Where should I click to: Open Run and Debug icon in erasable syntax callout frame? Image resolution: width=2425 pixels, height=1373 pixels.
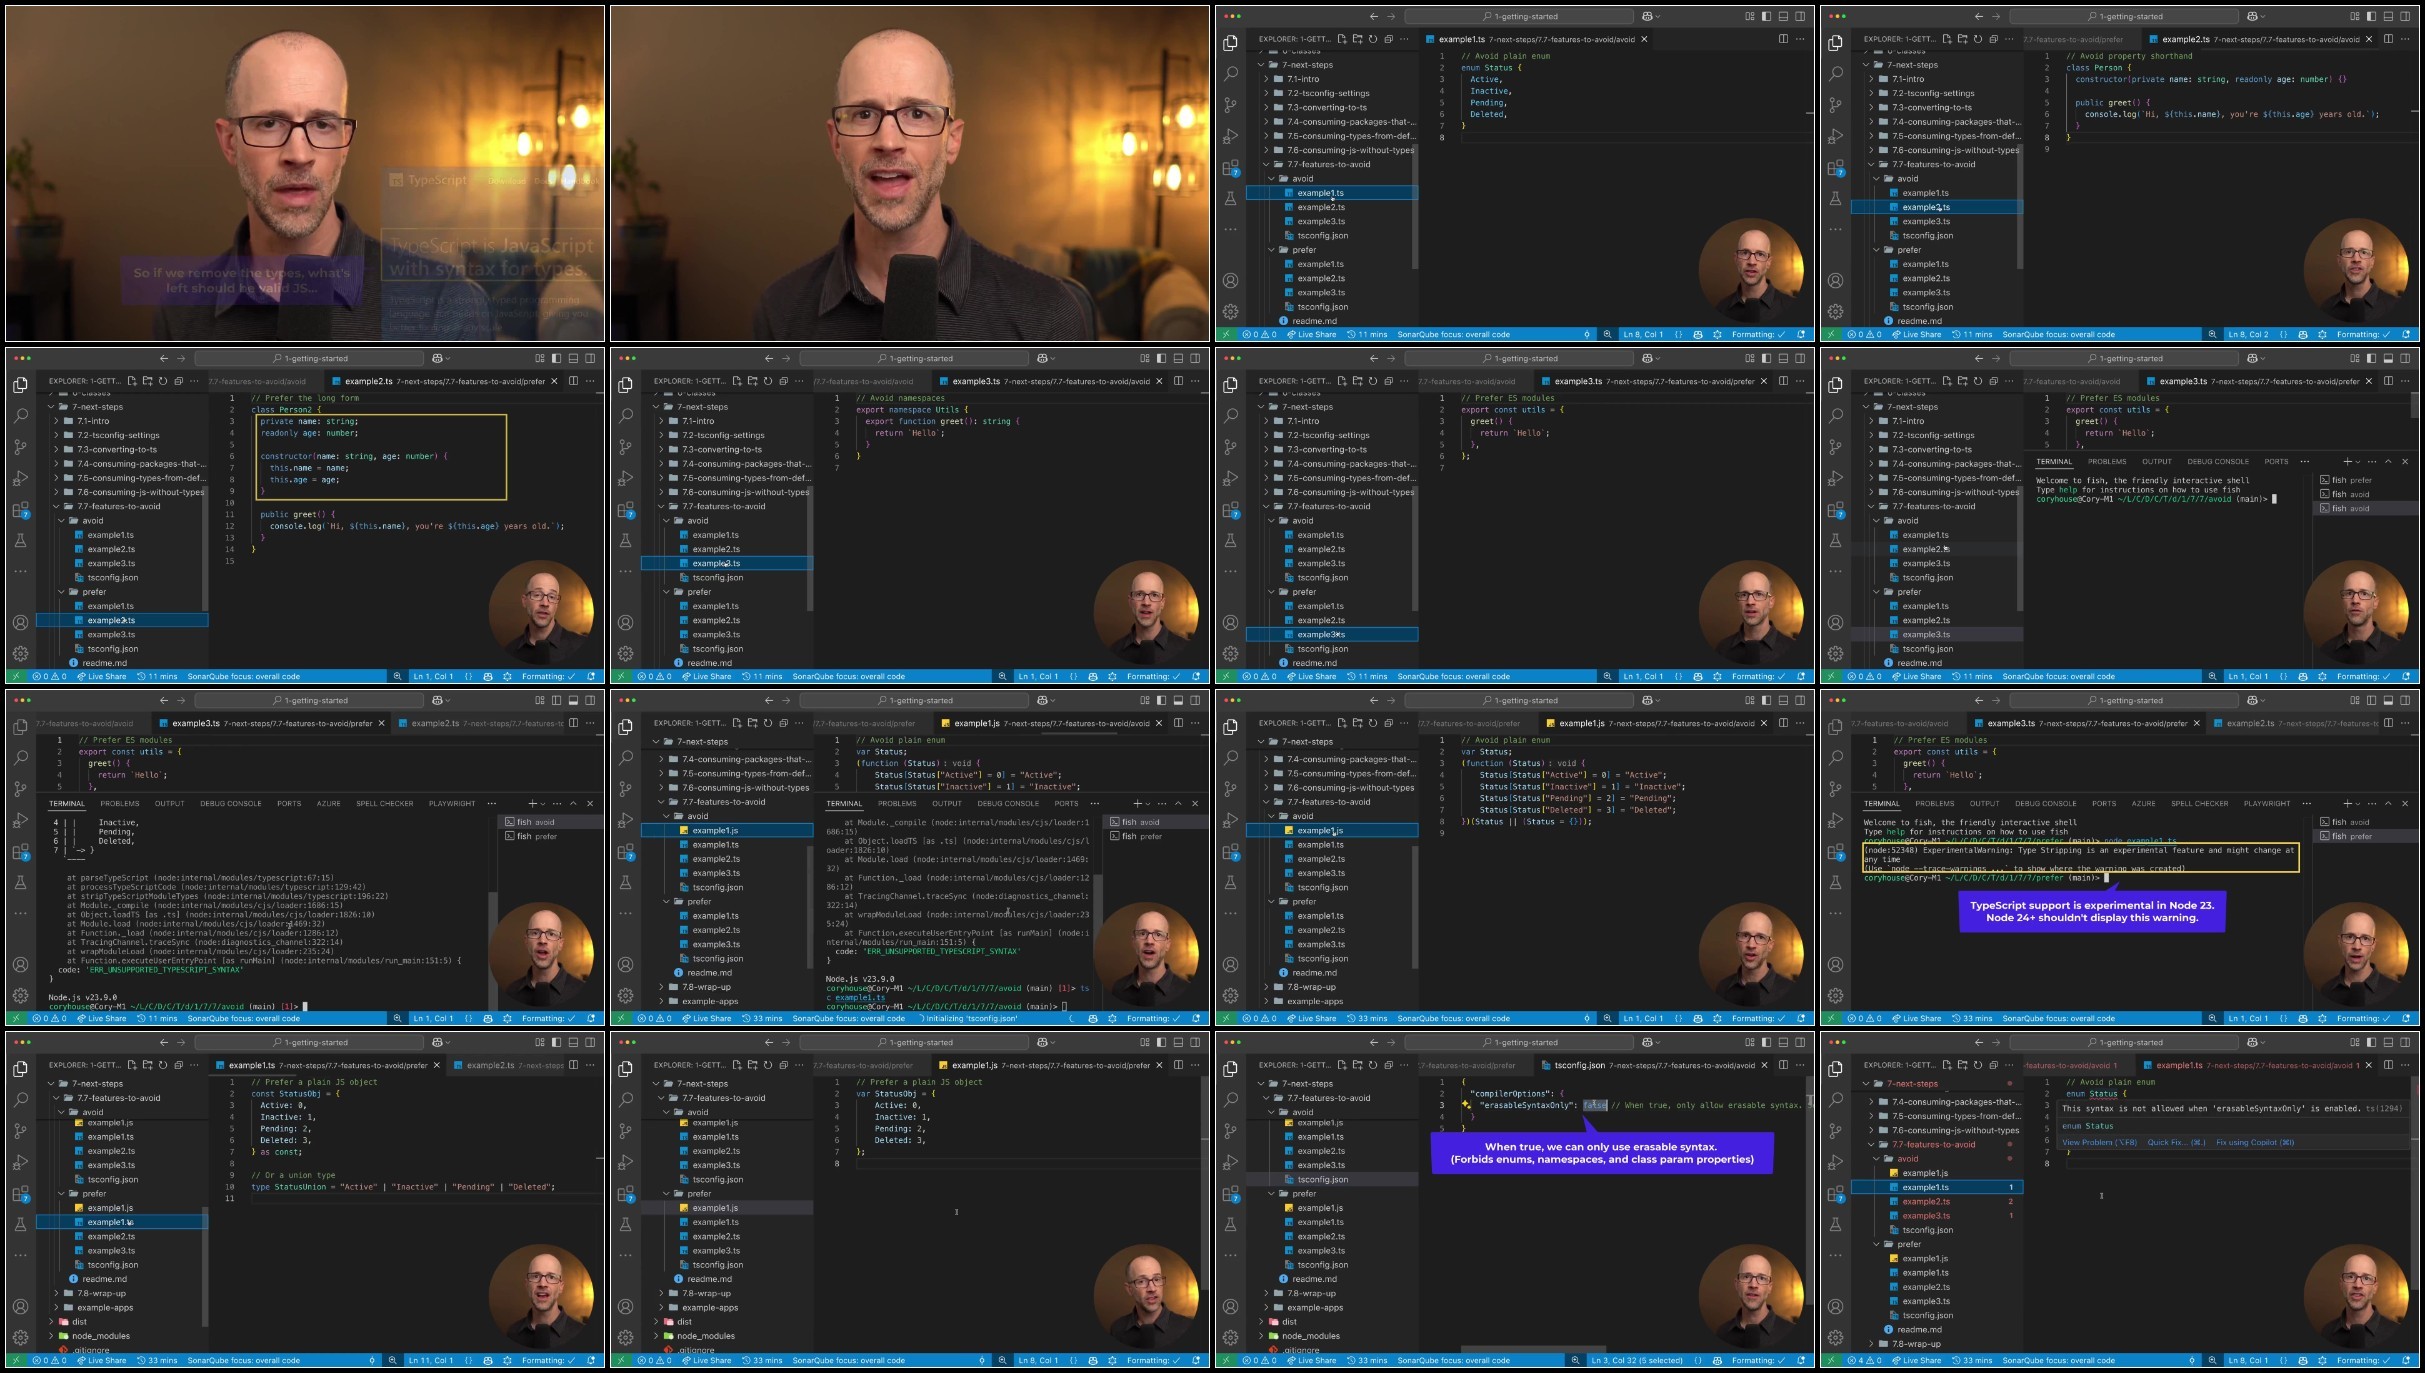[x=1230, y=1162]
